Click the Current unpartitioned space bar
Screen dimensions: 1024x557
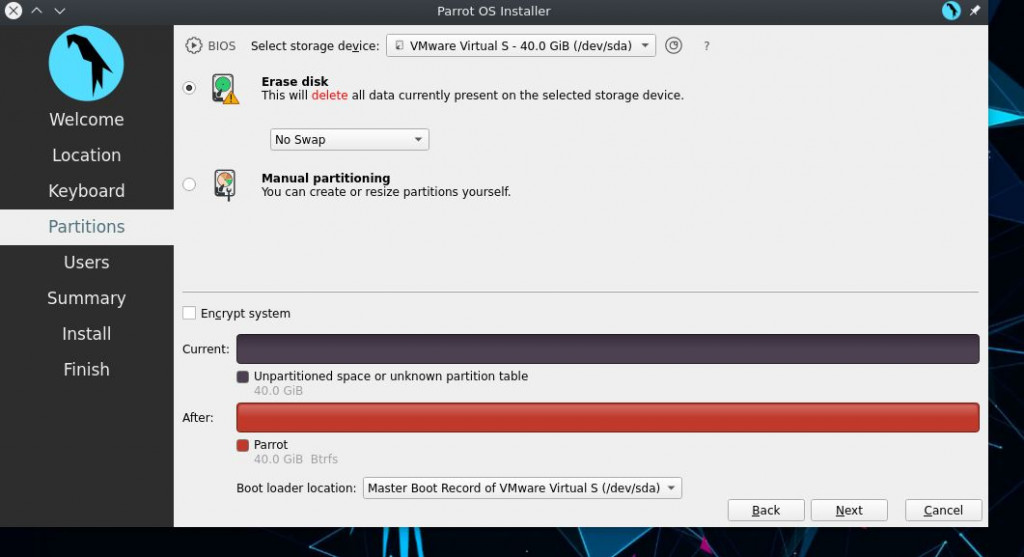(x=607, y=349)
